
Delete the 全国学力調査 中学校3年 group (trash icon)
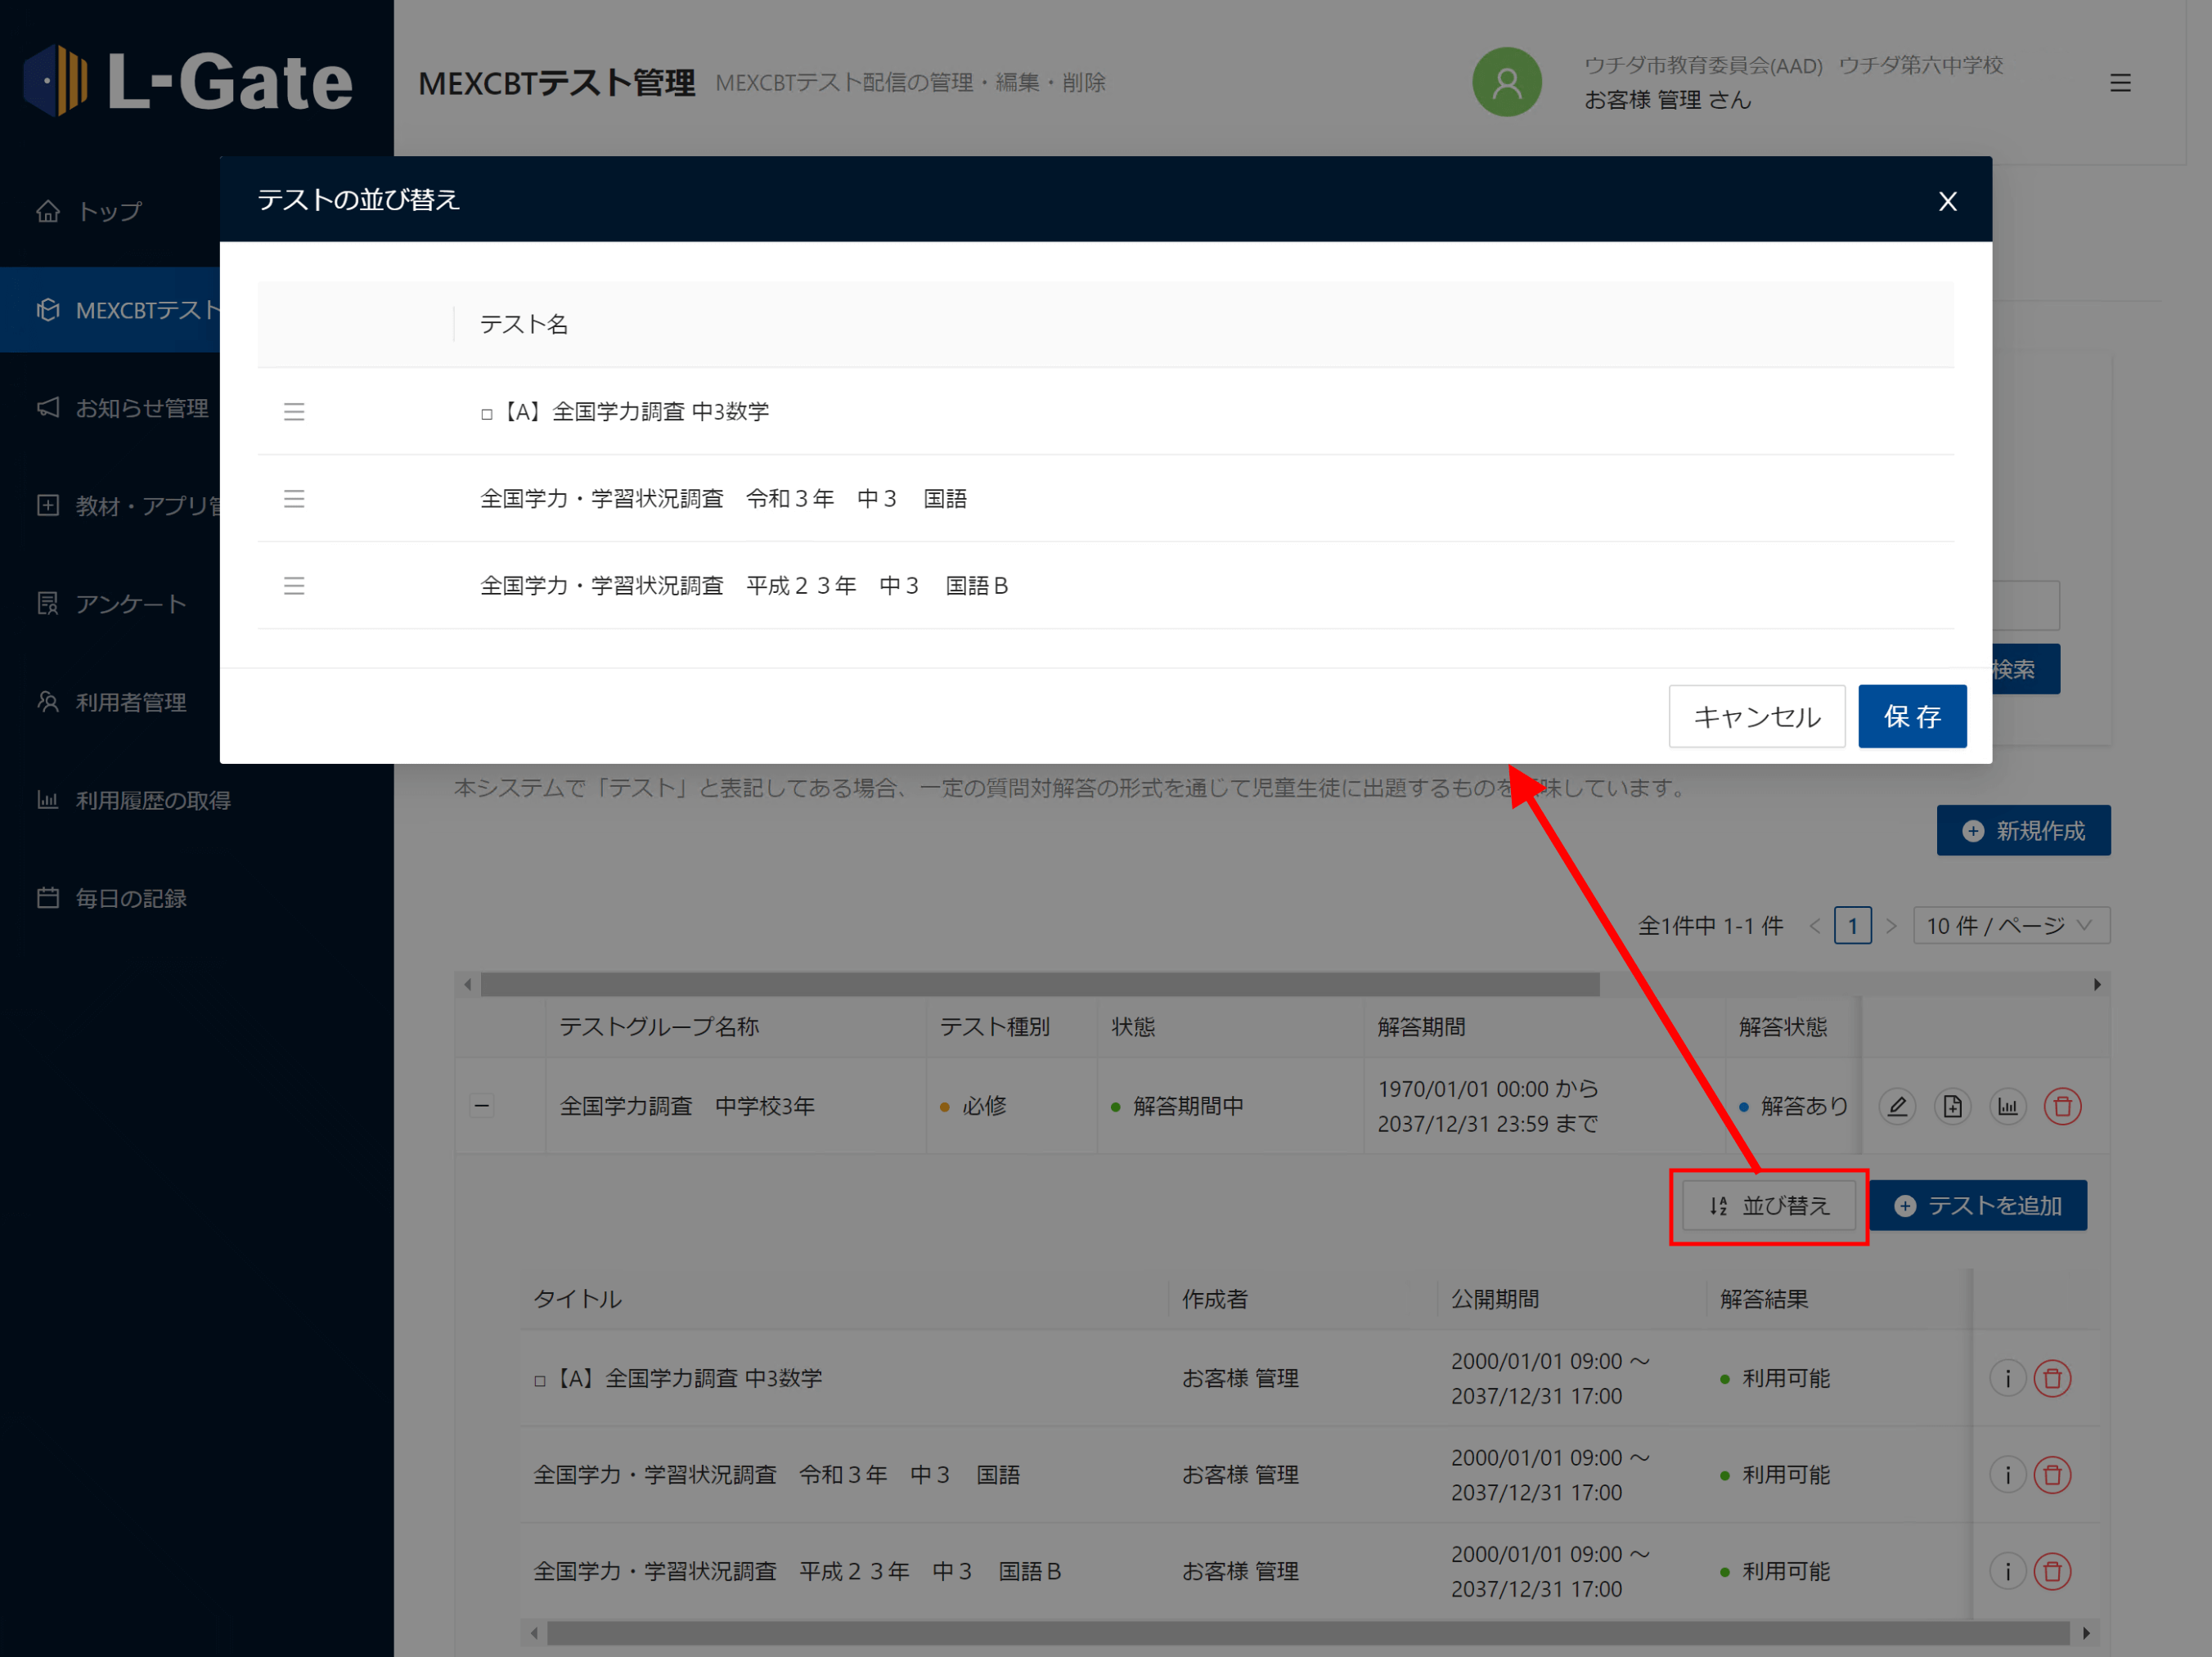click(2062, 1106)
